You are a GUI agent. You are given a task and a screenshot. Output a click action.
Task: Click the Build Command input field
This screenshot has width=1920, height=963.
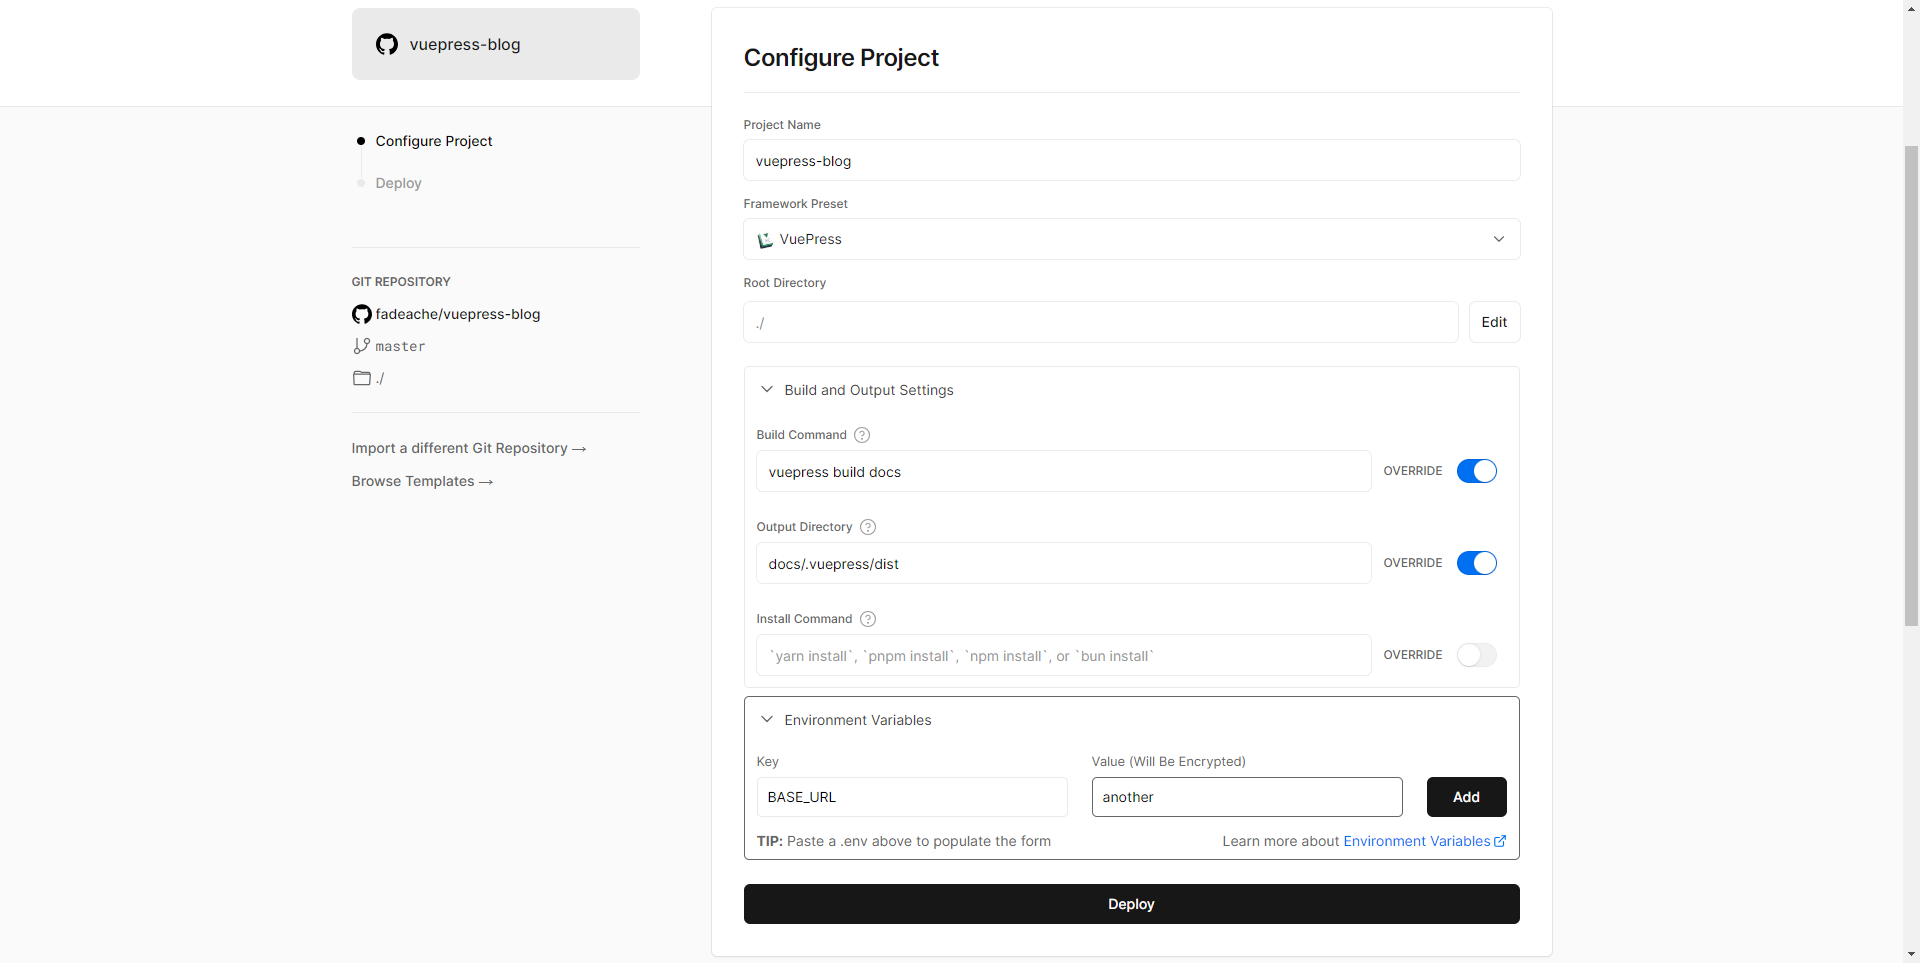(x=1063, y=471)
